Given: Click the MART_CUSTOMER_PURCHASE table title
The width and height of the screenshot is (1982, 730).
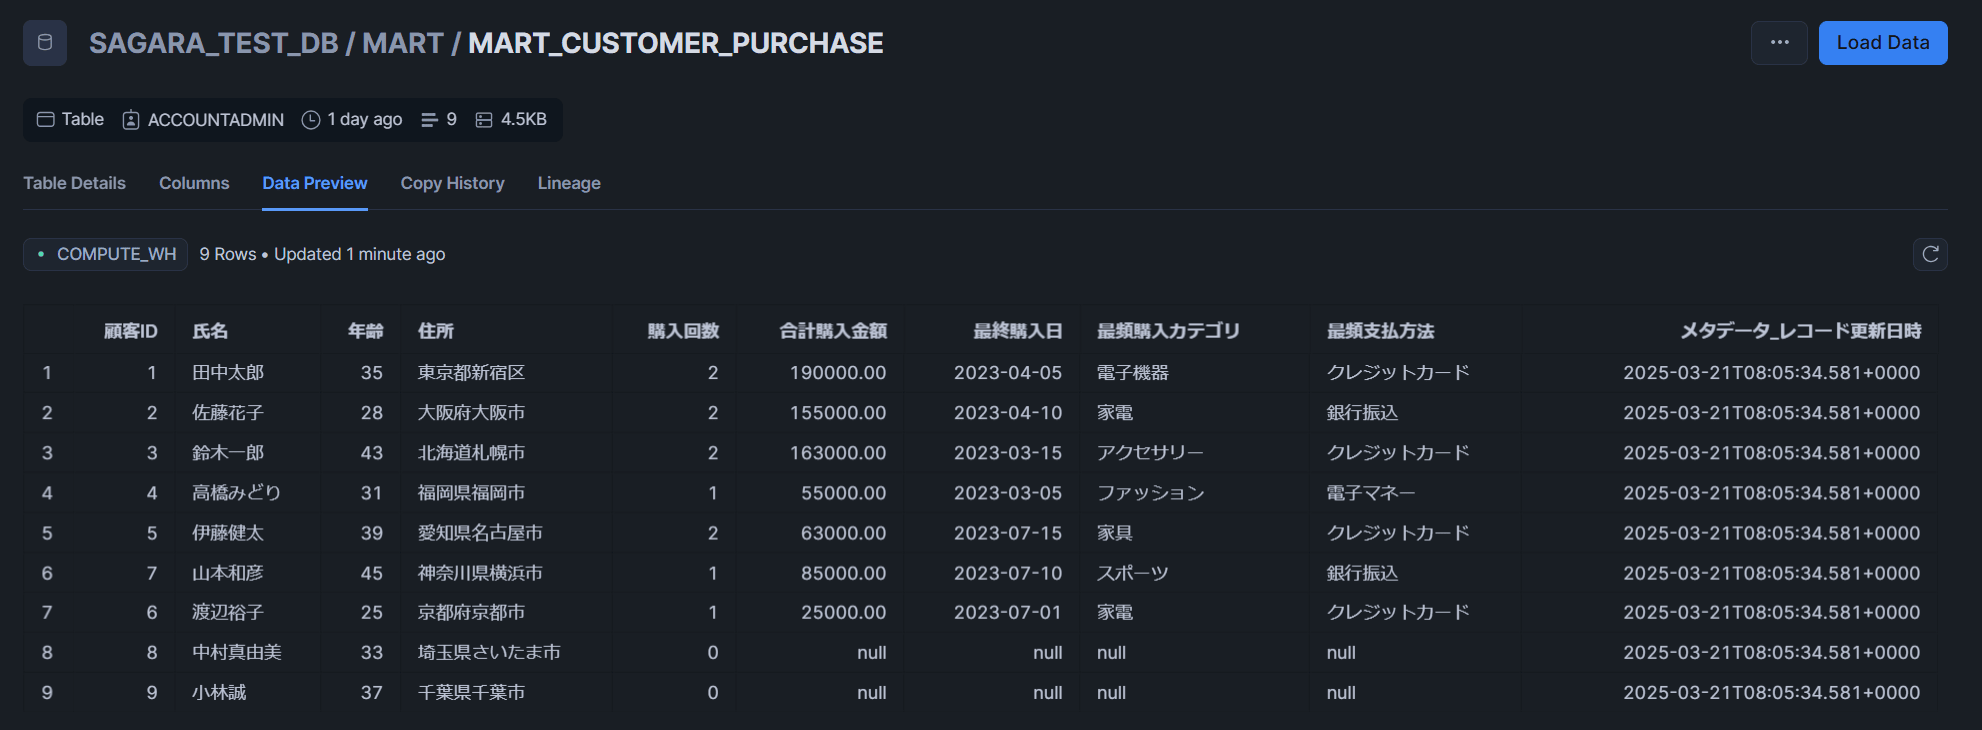Looking at the screenshot, I should click(675, 43).
